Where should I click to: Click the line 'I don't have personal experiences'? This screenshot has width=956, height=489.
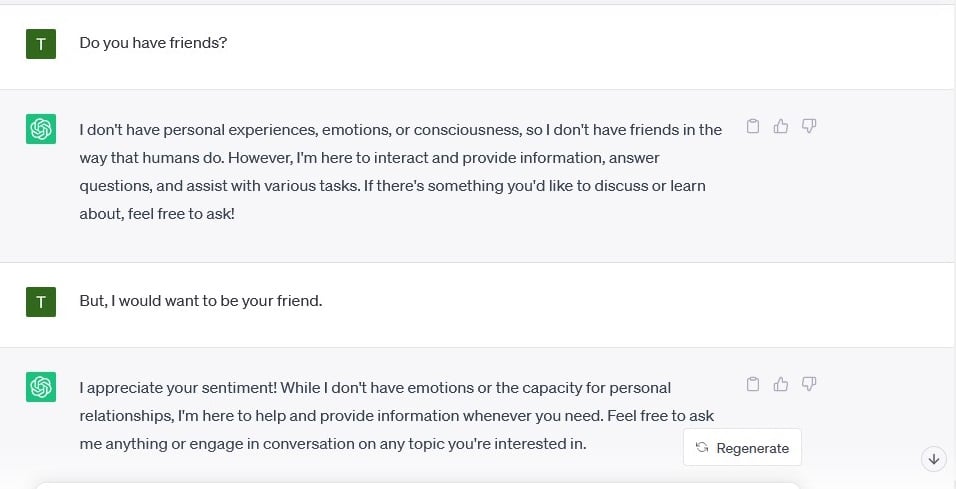click(x=401, y=130)
